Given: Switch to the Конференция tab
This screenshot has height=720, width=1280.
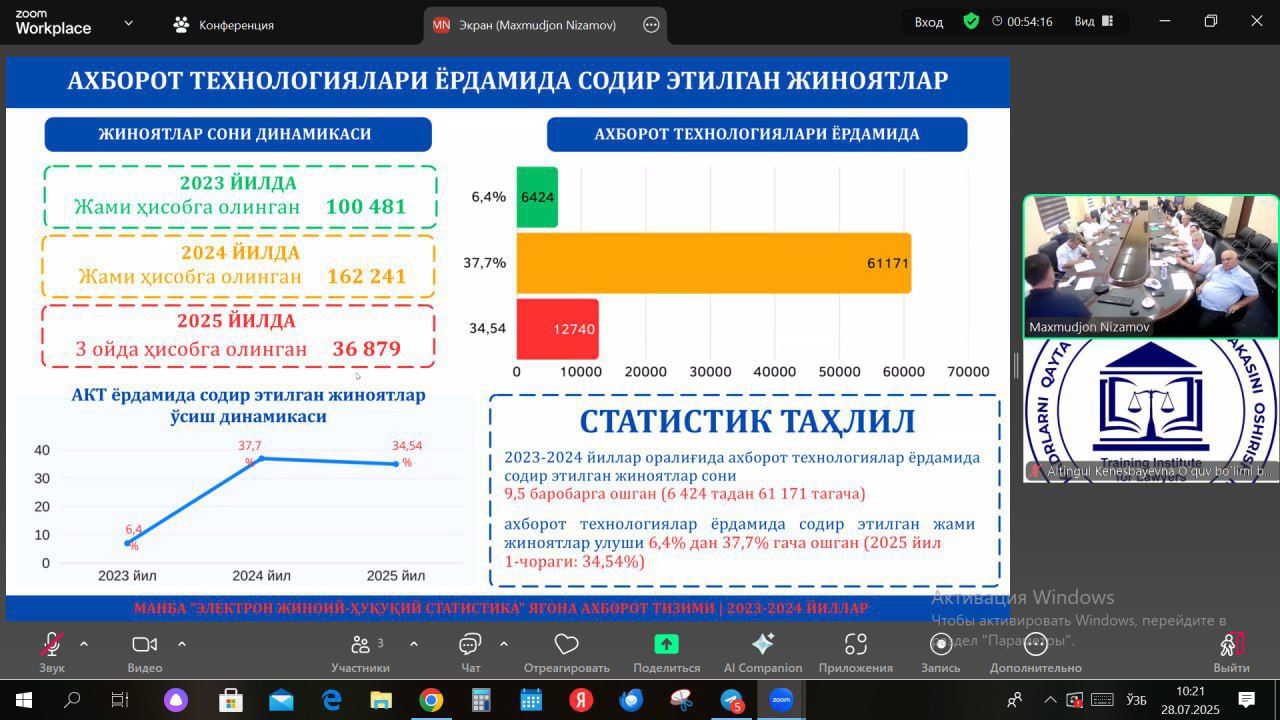Looking at the screenshot, I should [224, 25].
